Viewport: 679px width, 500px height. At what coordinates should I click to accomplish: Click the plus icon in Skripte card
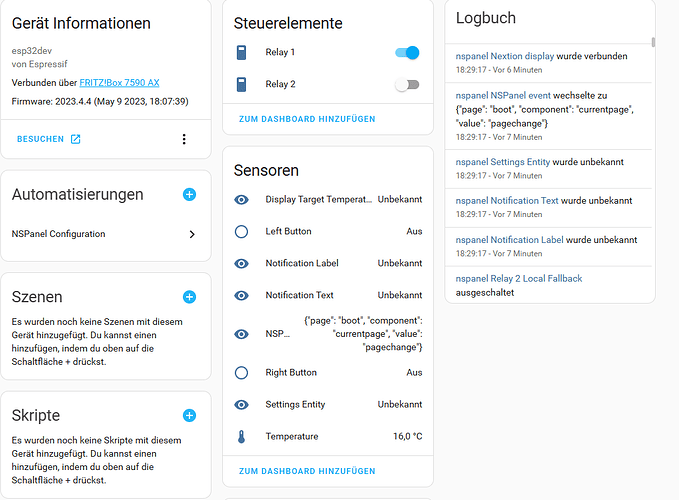[189, 415]
